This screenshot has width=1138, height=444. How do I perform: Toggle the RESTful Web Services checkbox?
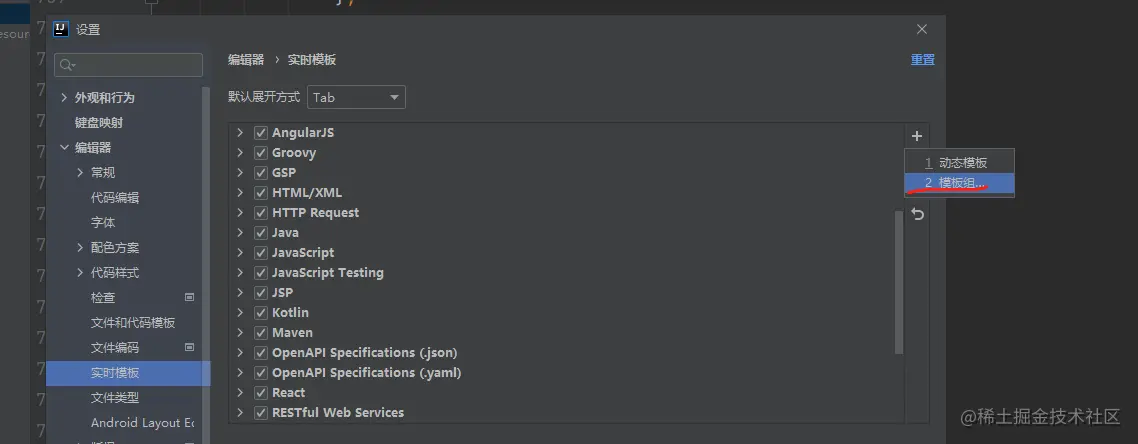click(261, 413)
